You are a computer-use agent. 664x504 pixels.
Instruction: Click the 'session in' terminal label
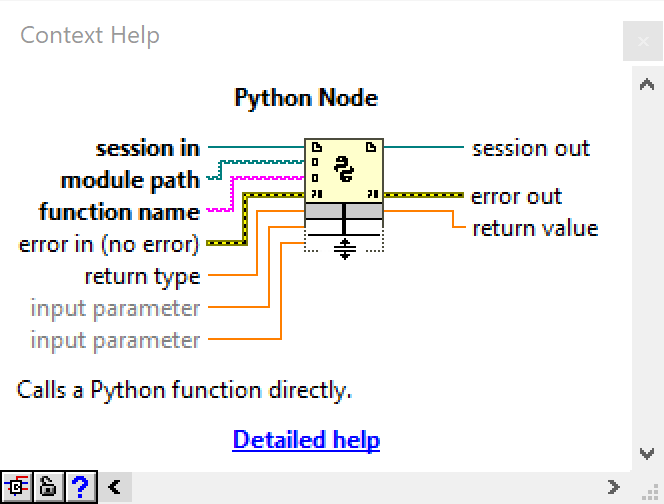[147, 149]
